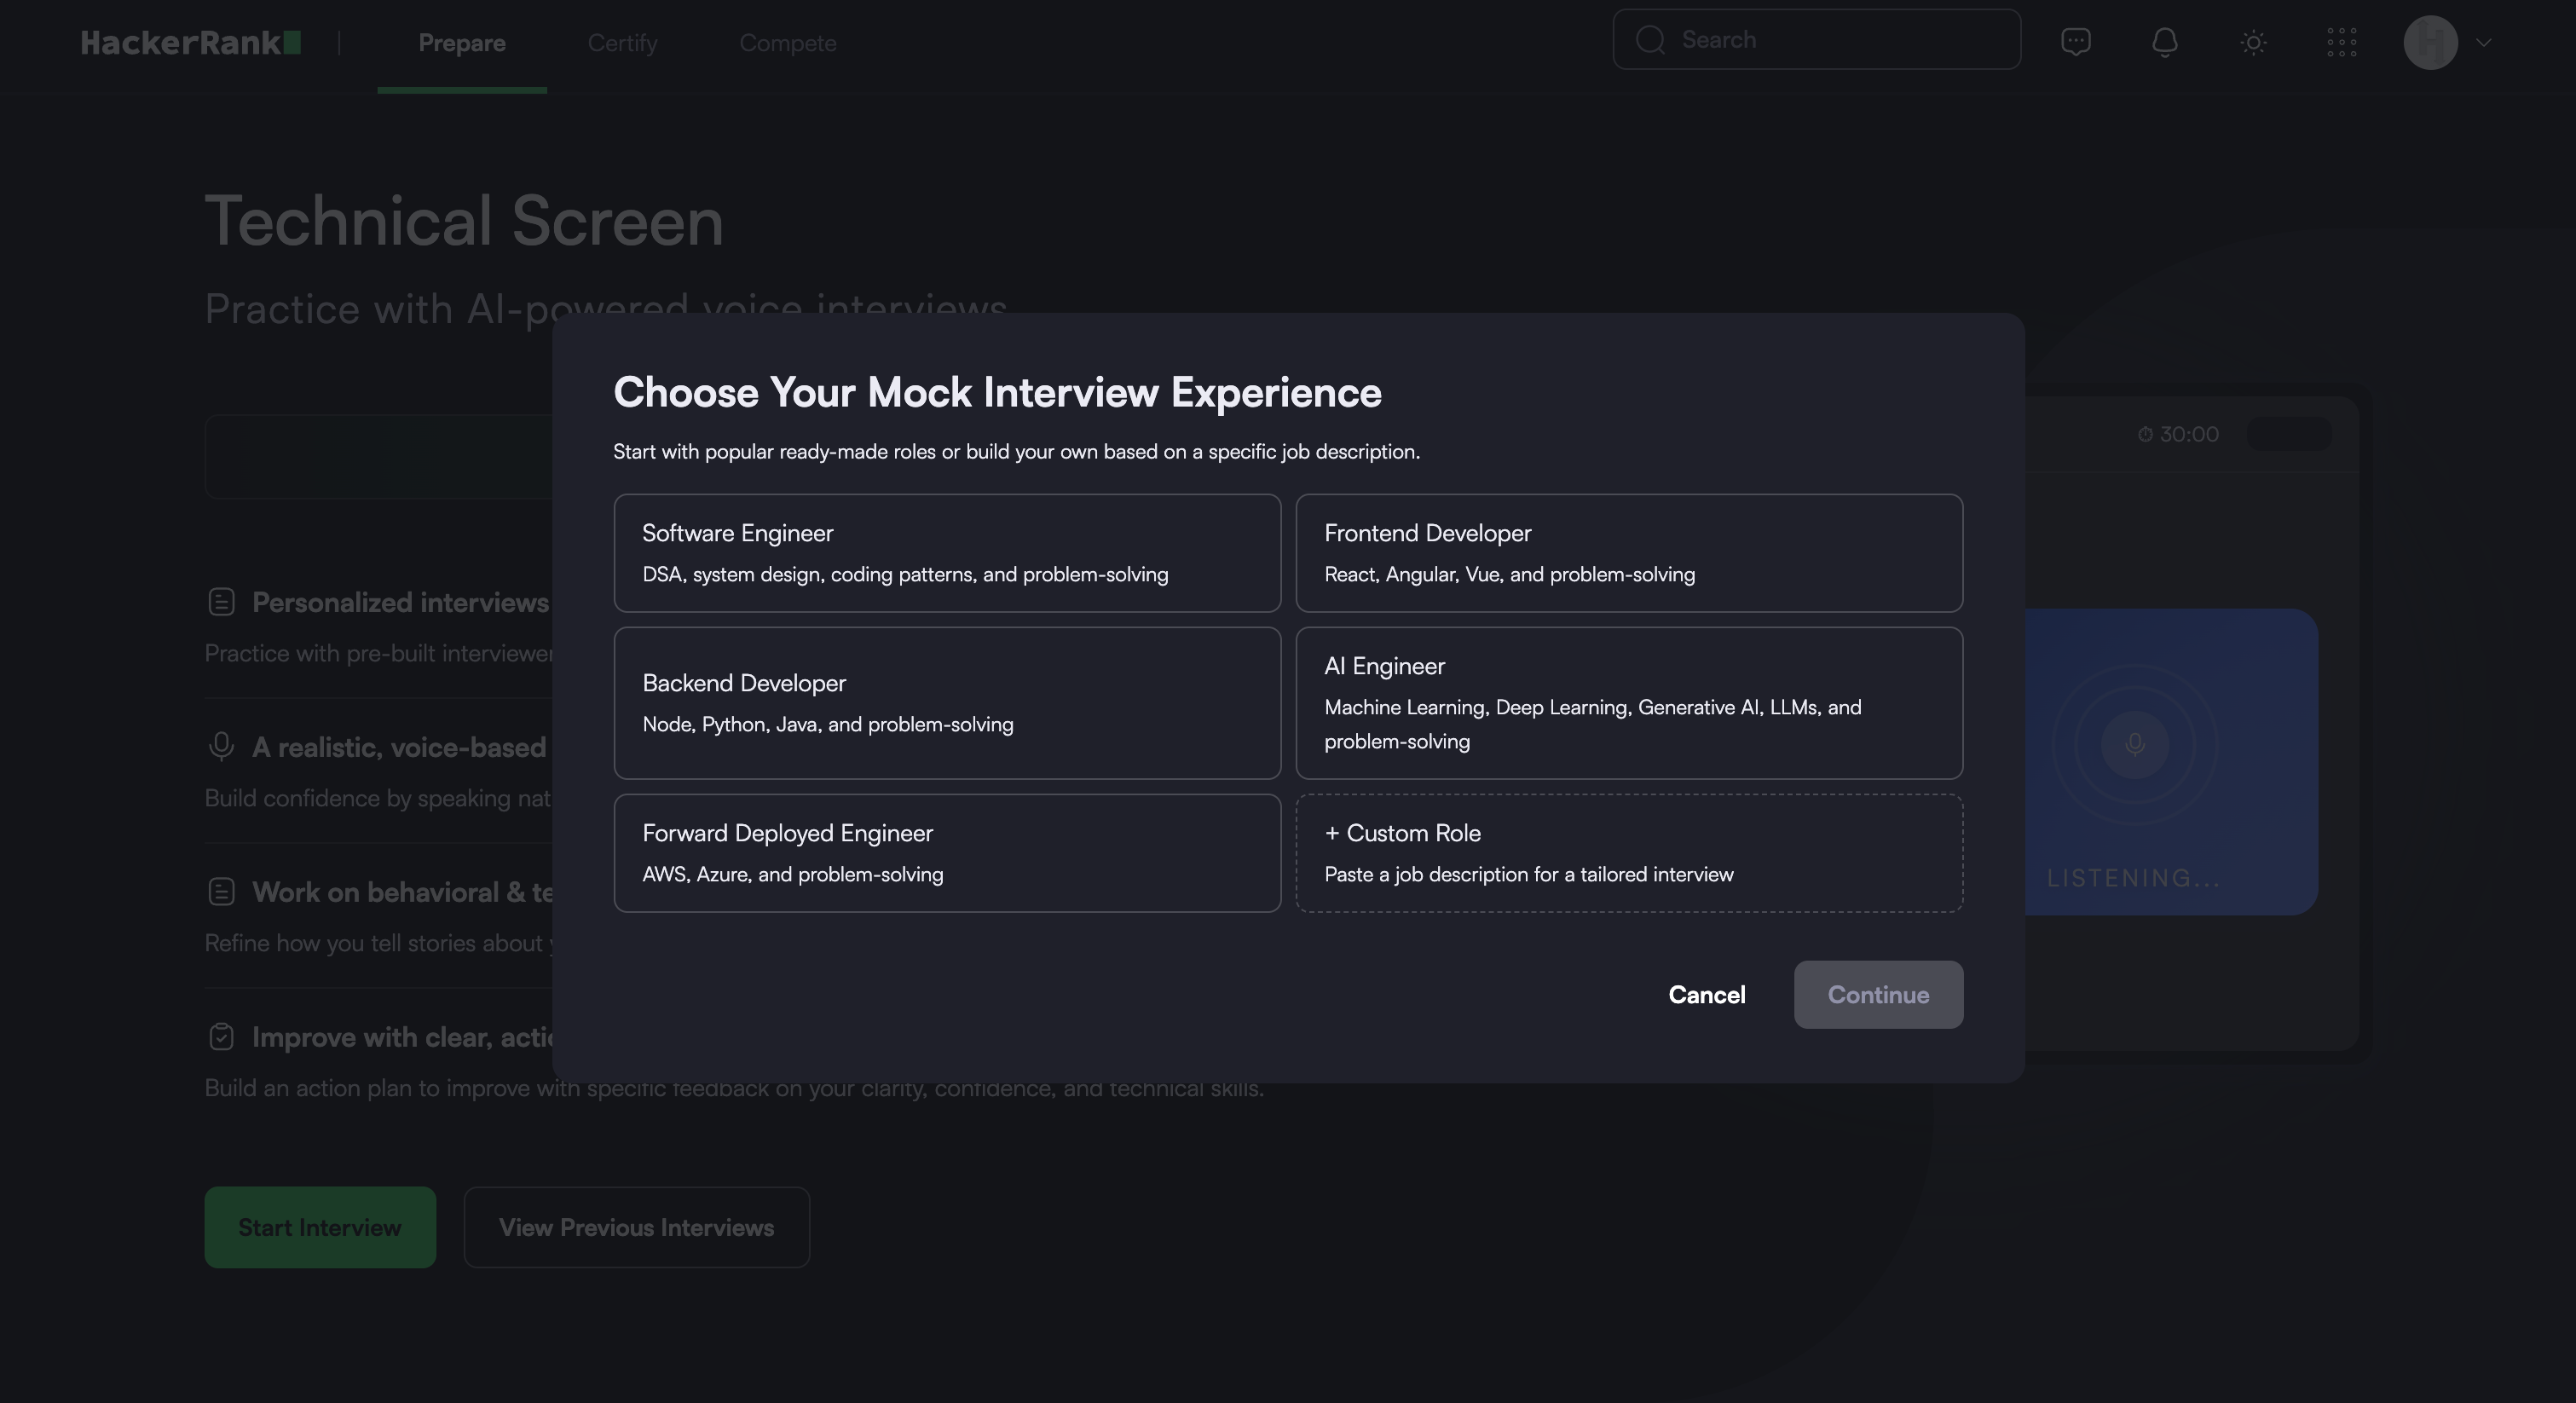Pick the AI Engineer role
The height and width of the screenshot is (1403, 2576).
coord(1629,703)
